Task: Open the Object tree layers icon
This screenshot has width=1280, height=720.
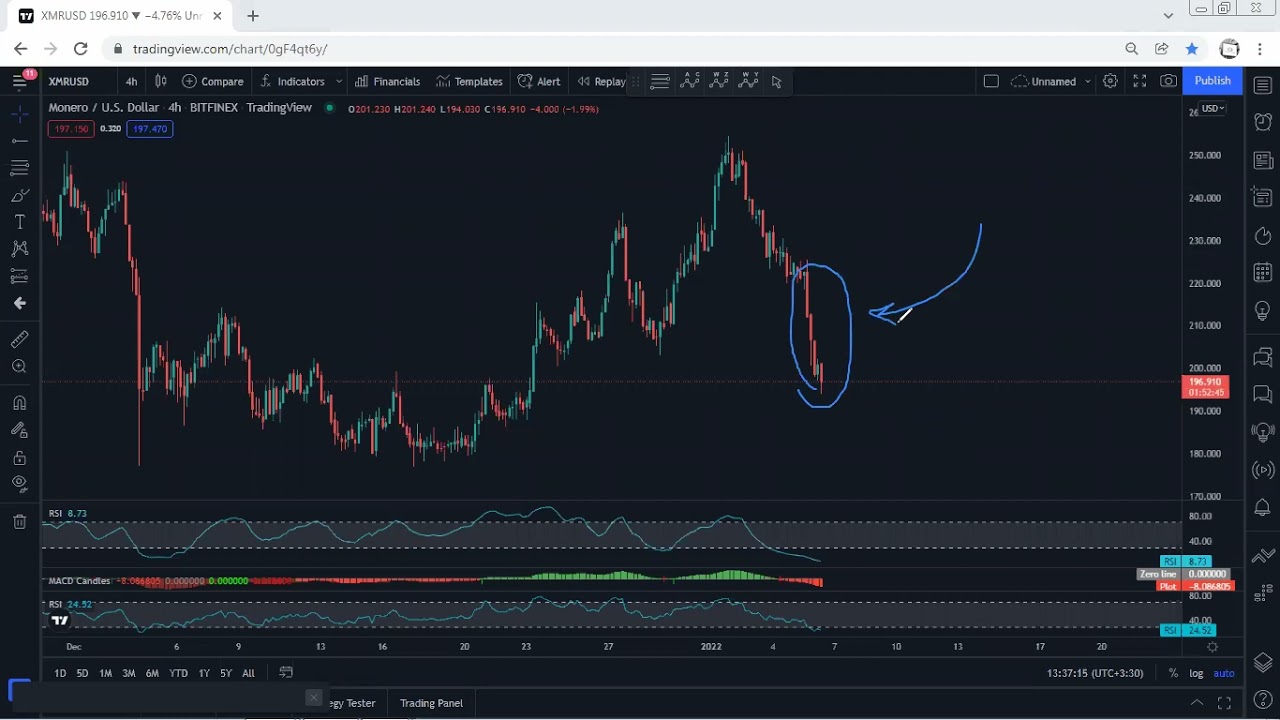Action: pyautogui.click(x=1262, y=662)
